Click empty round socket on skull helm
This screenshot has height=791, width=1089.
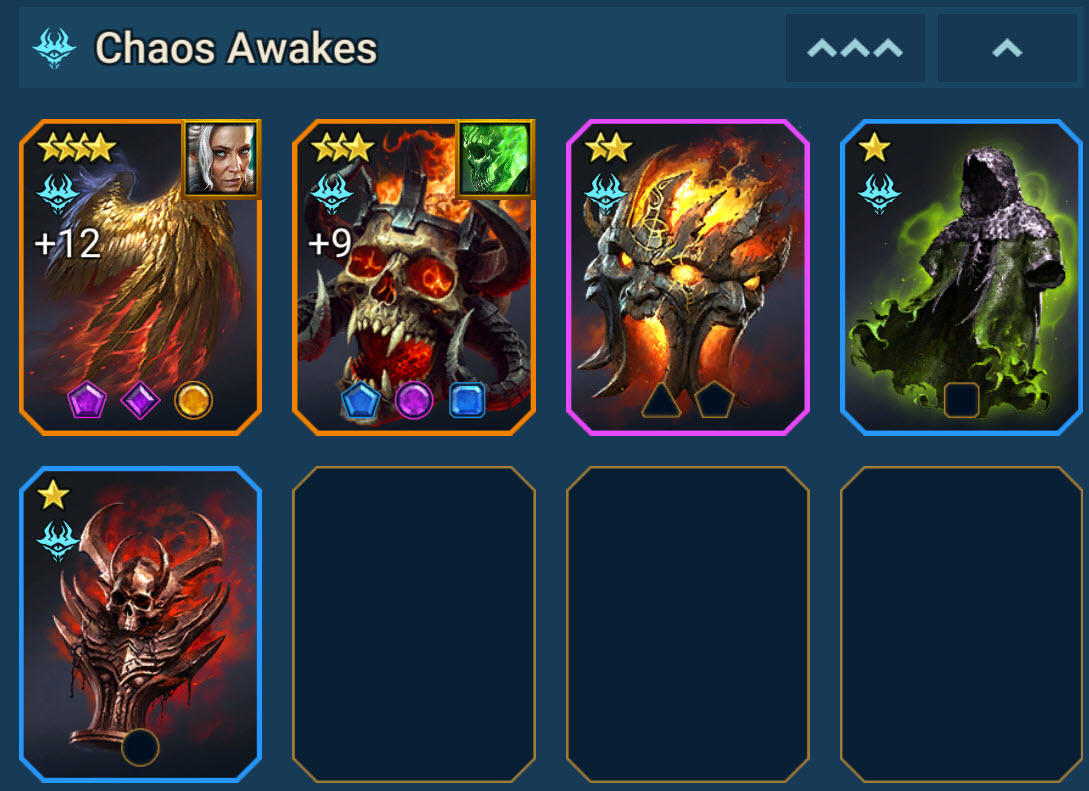pos(140,747)
